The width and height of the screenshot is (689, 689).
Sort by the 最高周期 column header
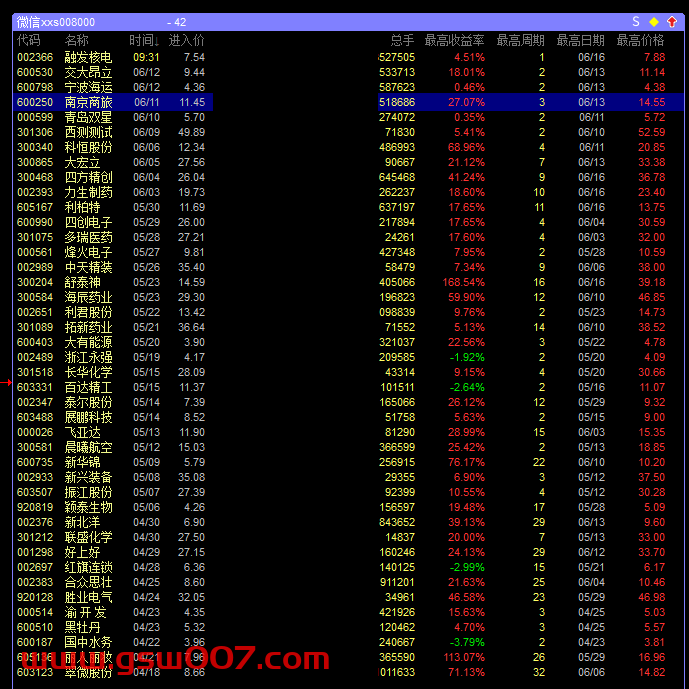click(x=520, y=40)
